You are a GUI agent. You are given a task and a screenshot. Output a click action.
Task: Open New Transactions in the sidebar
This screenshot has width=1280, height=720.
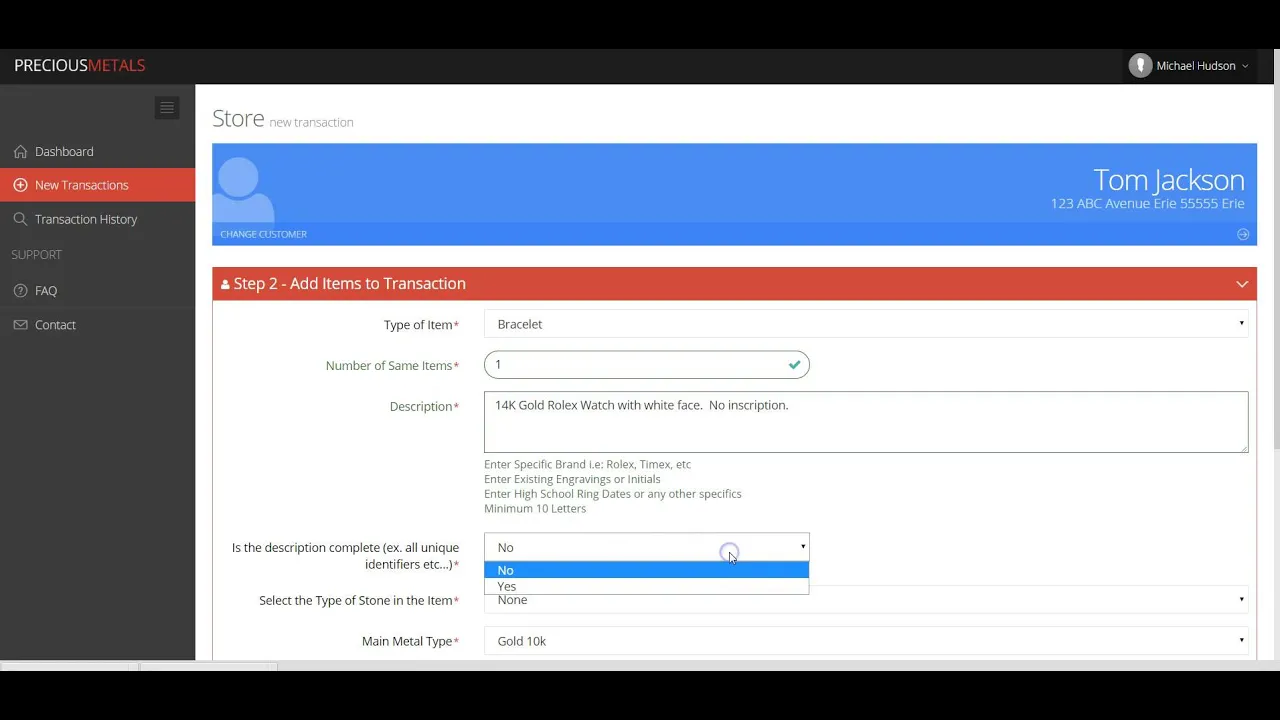97,185
